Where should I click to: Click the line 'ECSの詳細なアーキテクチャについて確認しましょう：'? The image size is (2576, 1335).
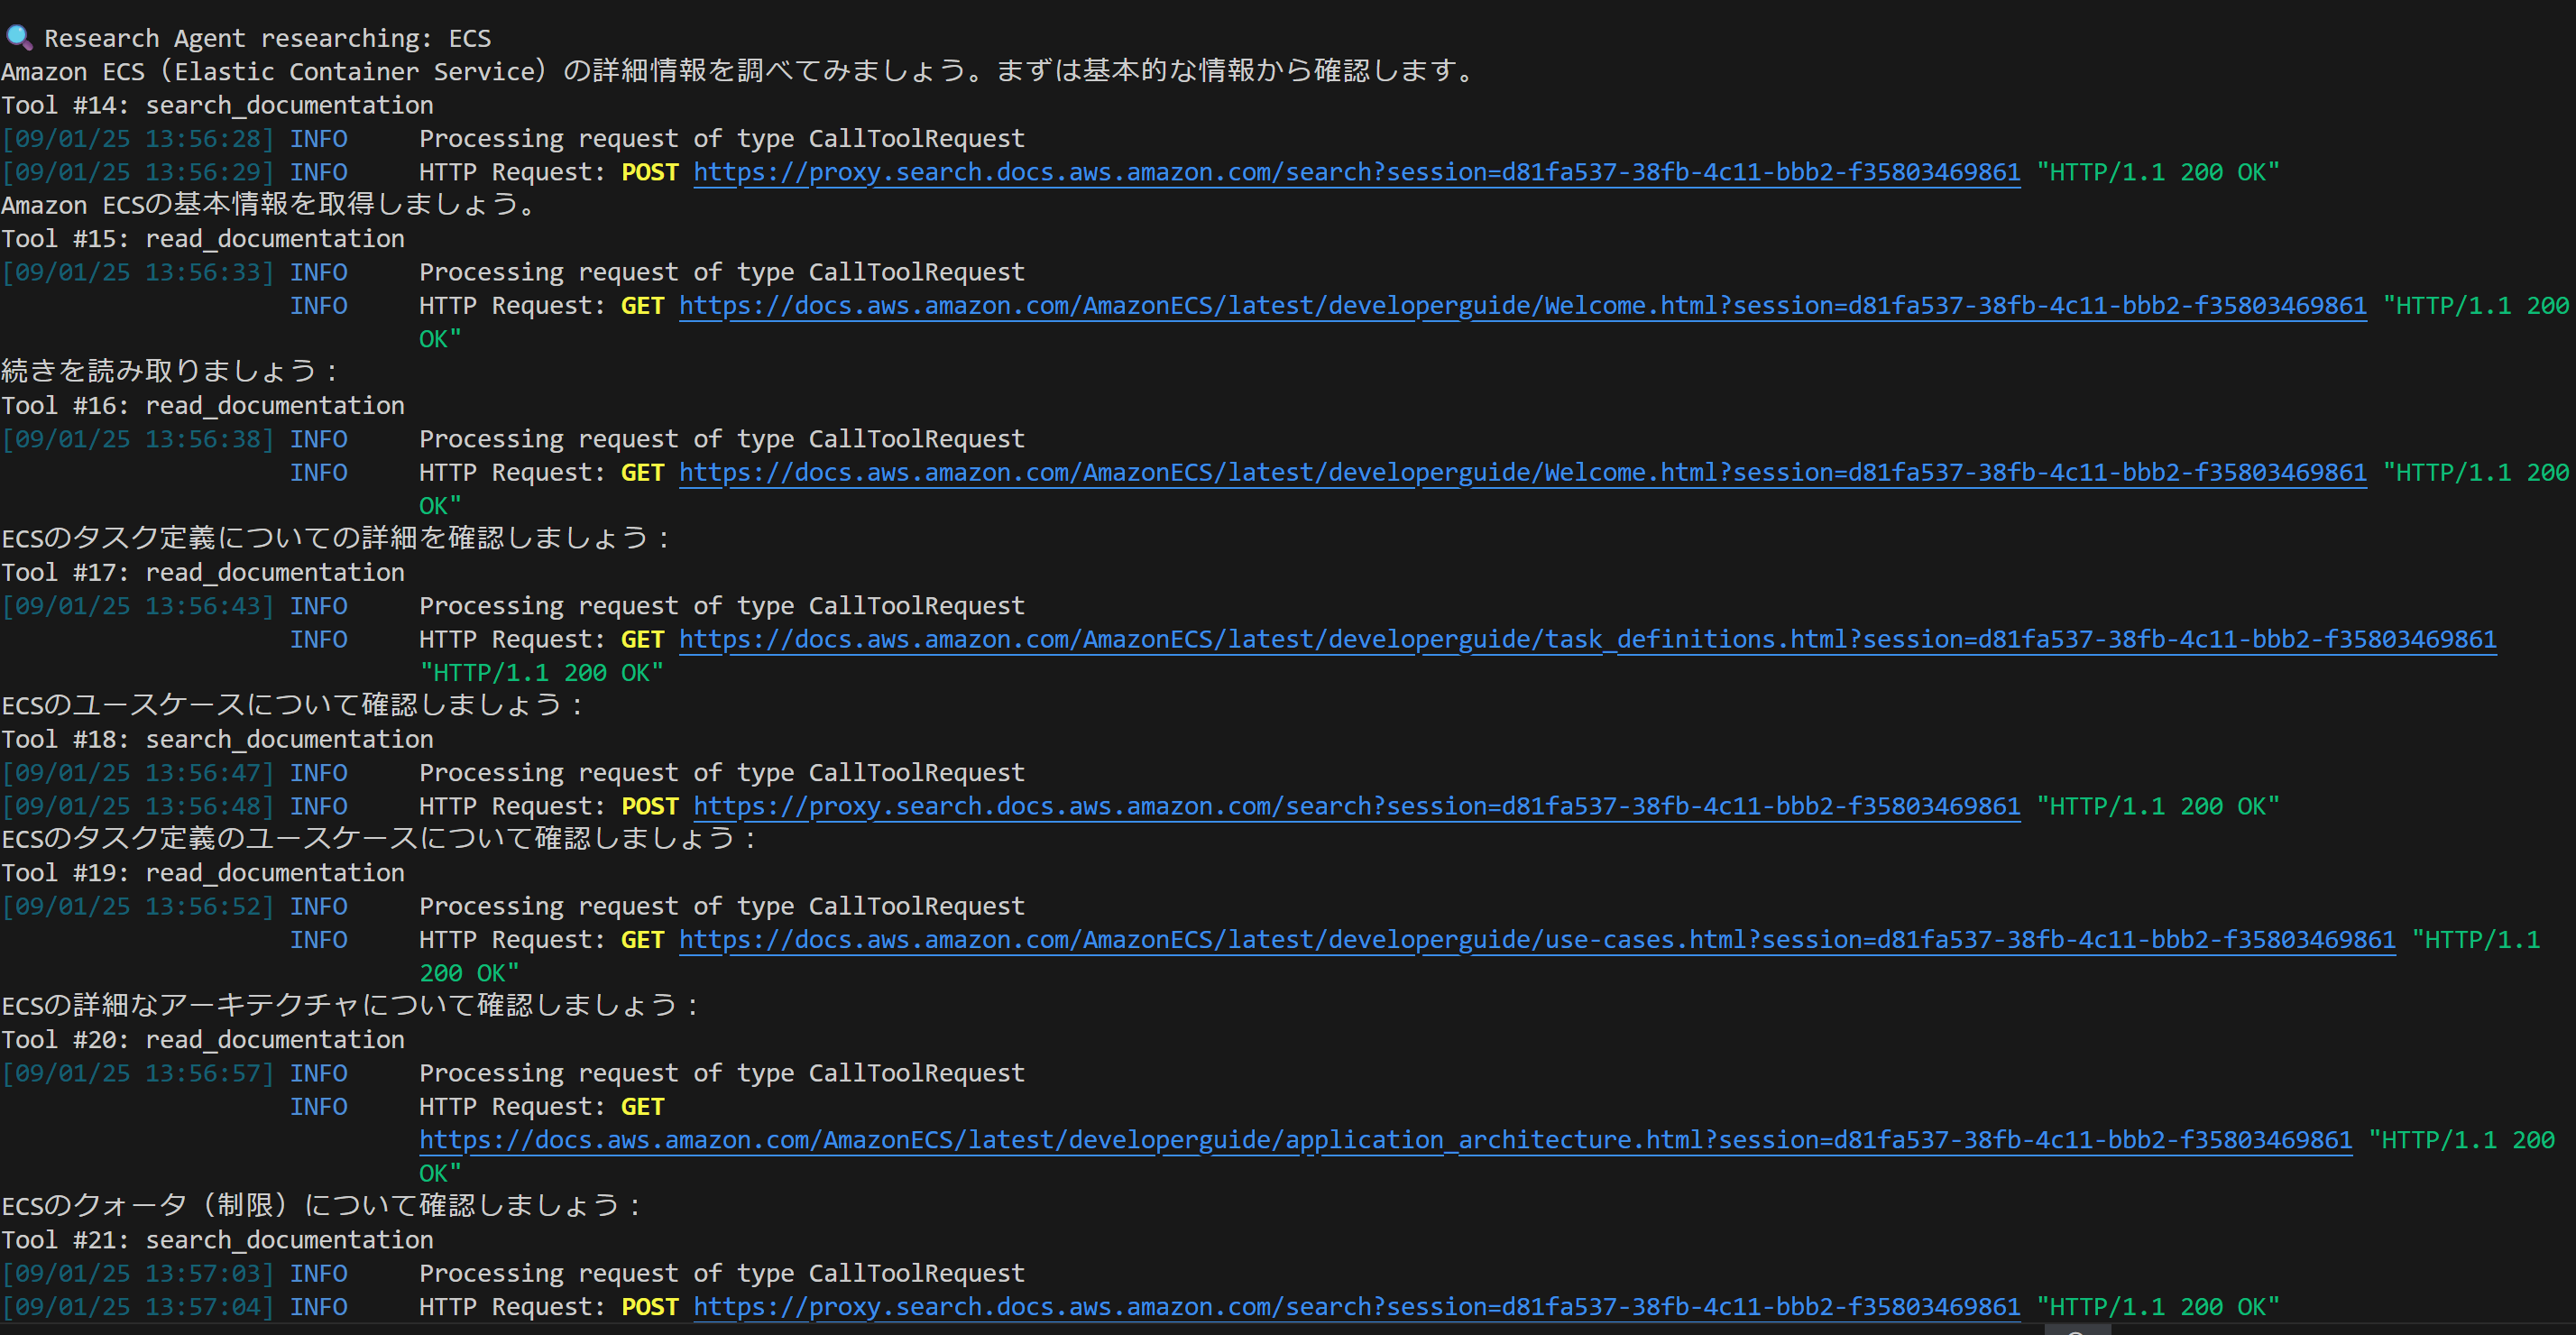click(350, 1006)
